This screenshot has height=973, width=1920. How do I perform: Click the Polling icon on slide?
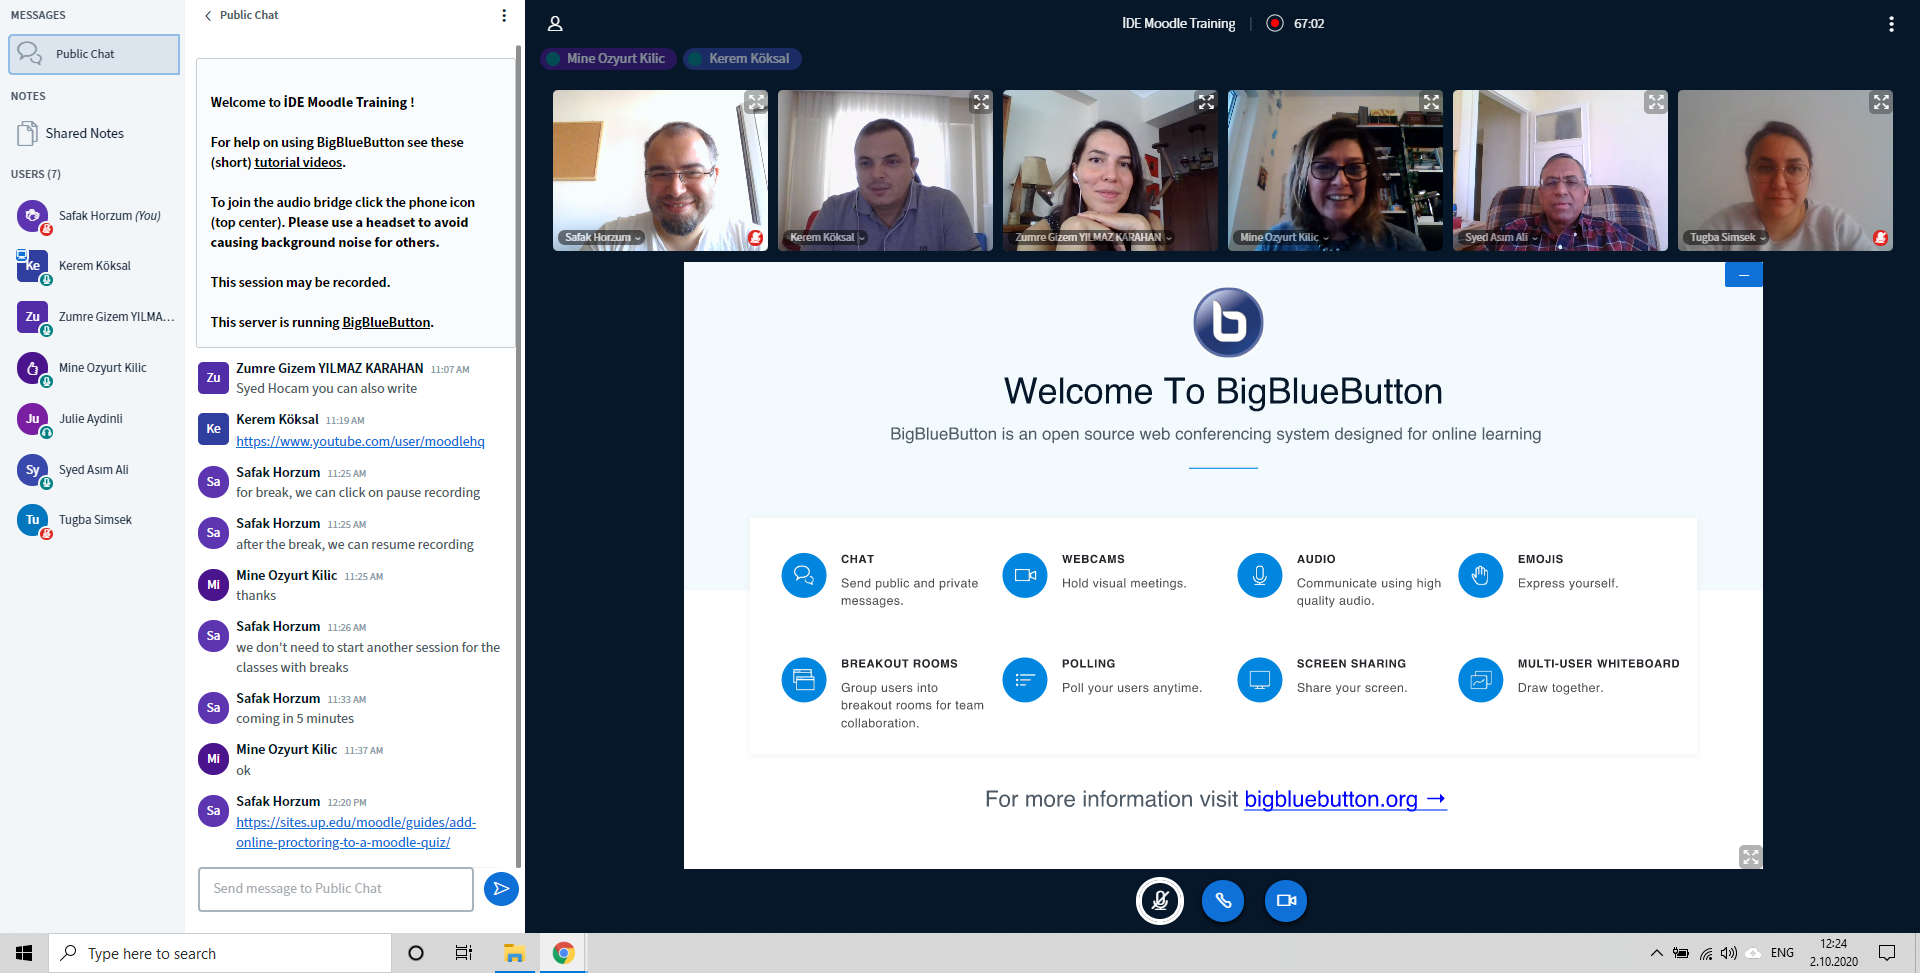(1025, 680)
